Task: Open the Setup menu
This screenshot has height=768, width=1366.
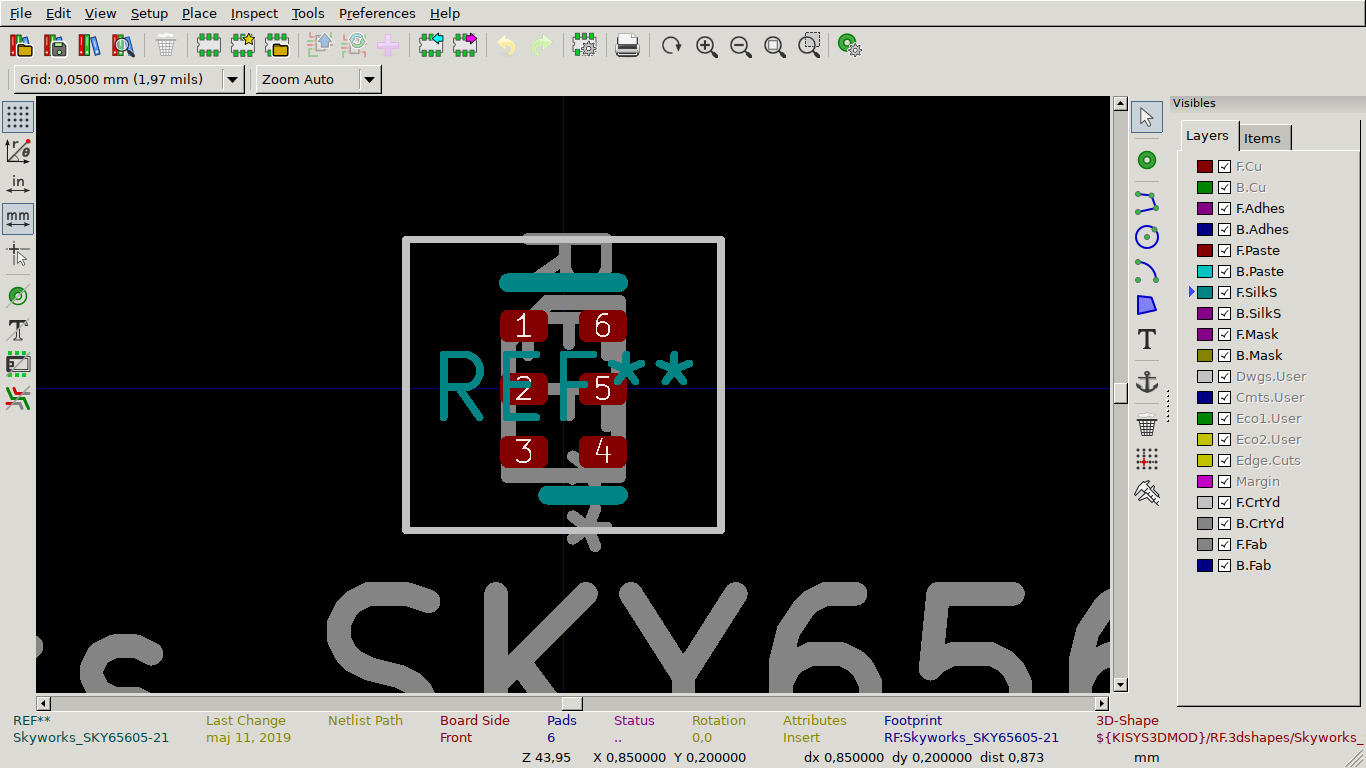Action: coord(149,13)
